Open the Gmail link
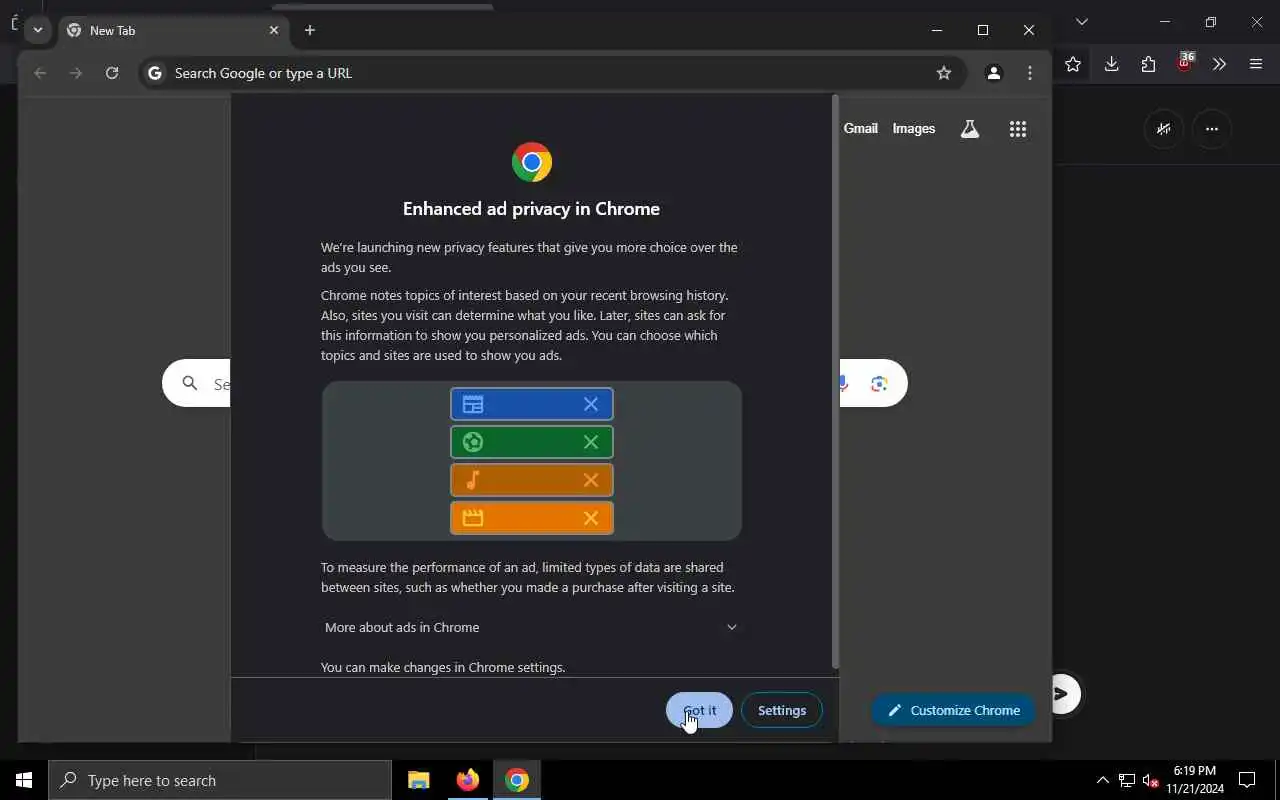The height and width of the screenshot is (800, 1280). (x=860, y=128)
